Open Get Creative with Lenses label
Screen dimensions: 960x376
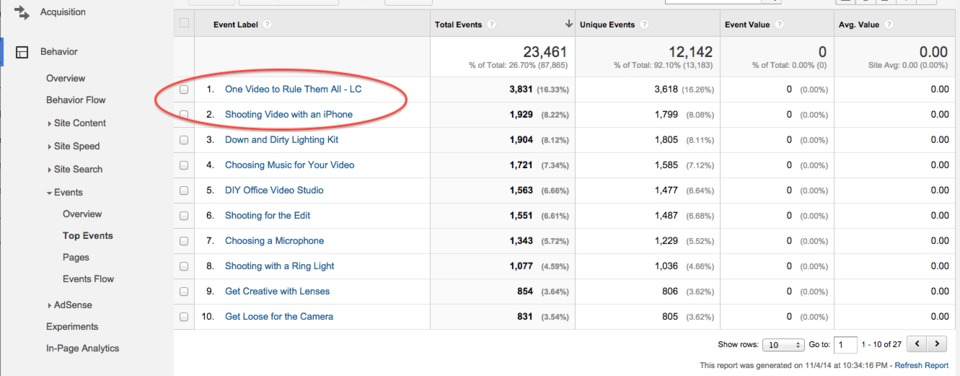coord(277,291)
